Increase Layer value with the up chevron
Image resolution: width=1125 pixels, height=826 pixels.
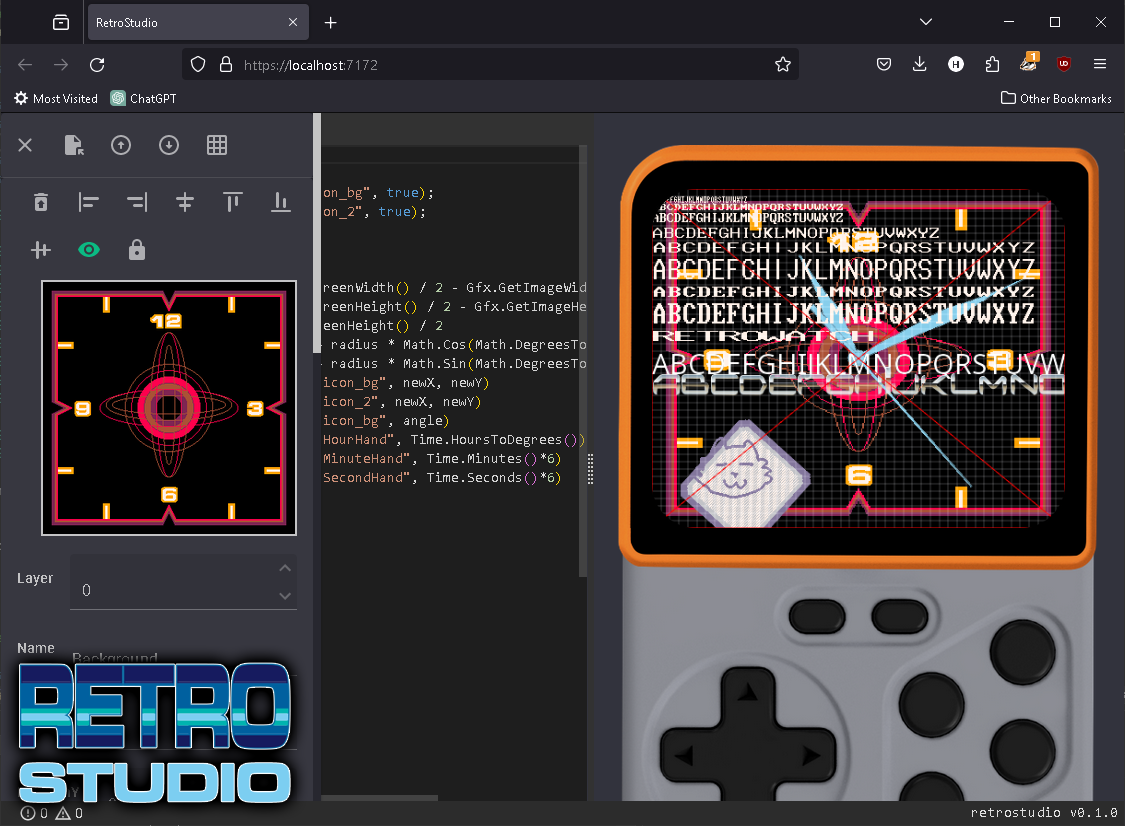(x=285, y=569)
